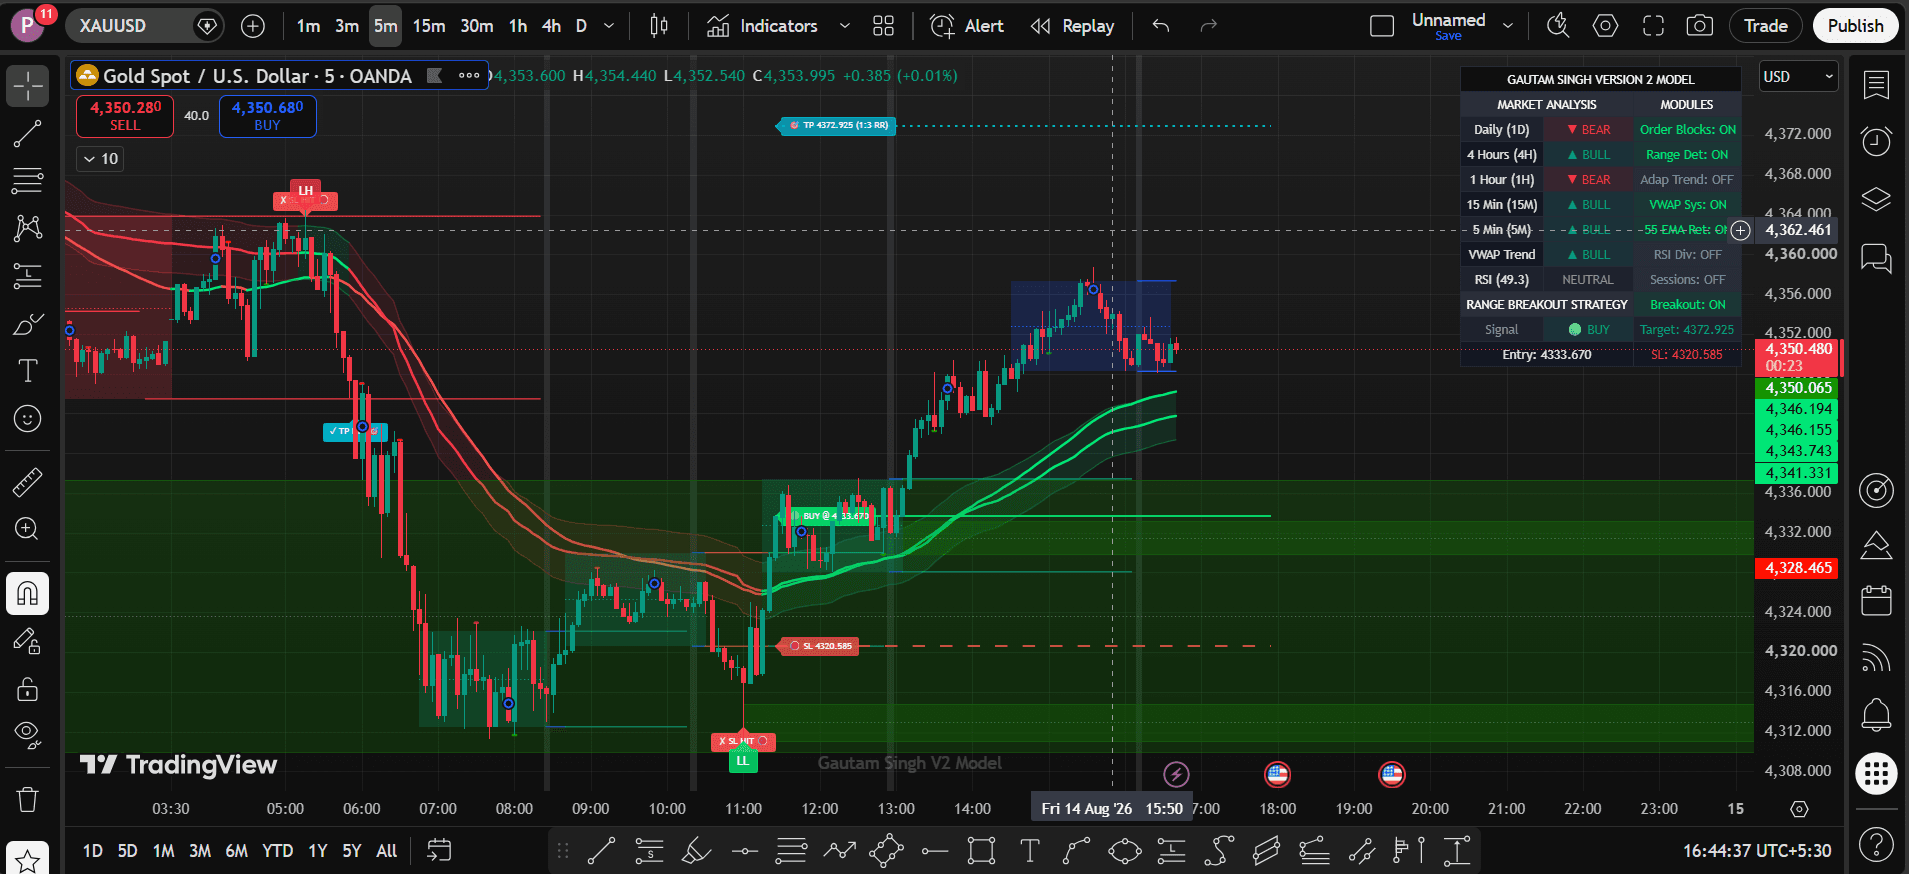Switch to the 15m timeframe
1909x874 pixels.
429,26
